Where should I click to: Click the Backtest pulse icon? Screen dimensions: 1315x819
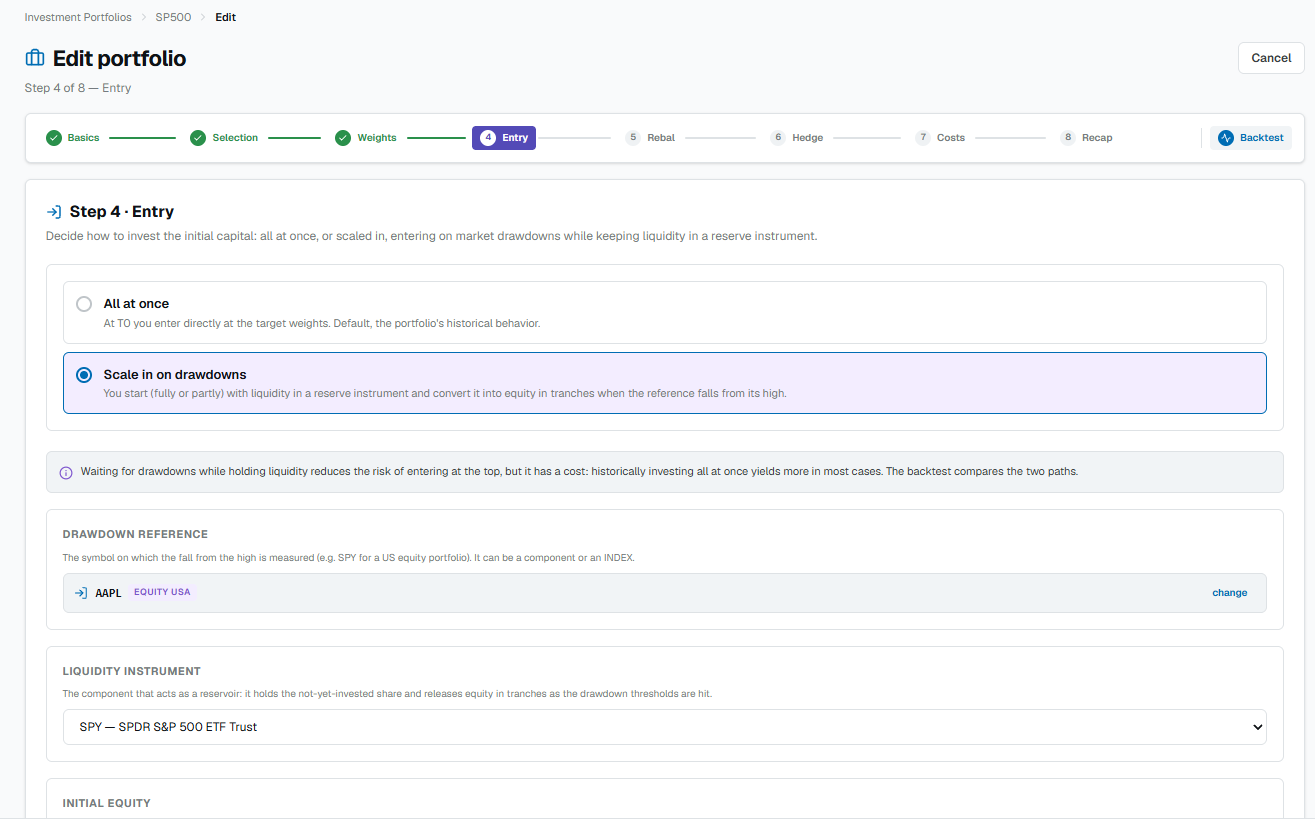(x=1226, y=138)
